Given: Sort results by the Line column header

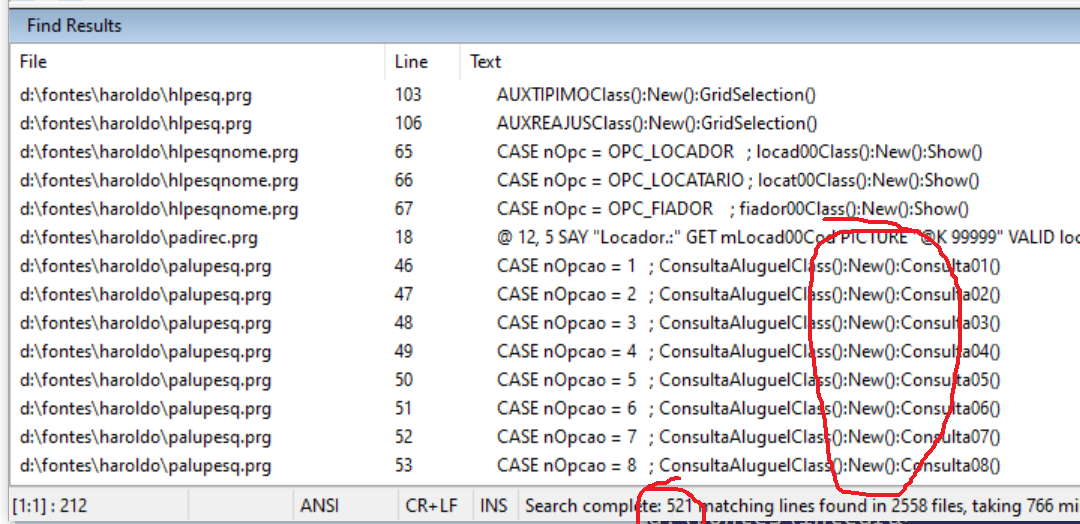Looking at the screenshot, I should tap(411, 62).
